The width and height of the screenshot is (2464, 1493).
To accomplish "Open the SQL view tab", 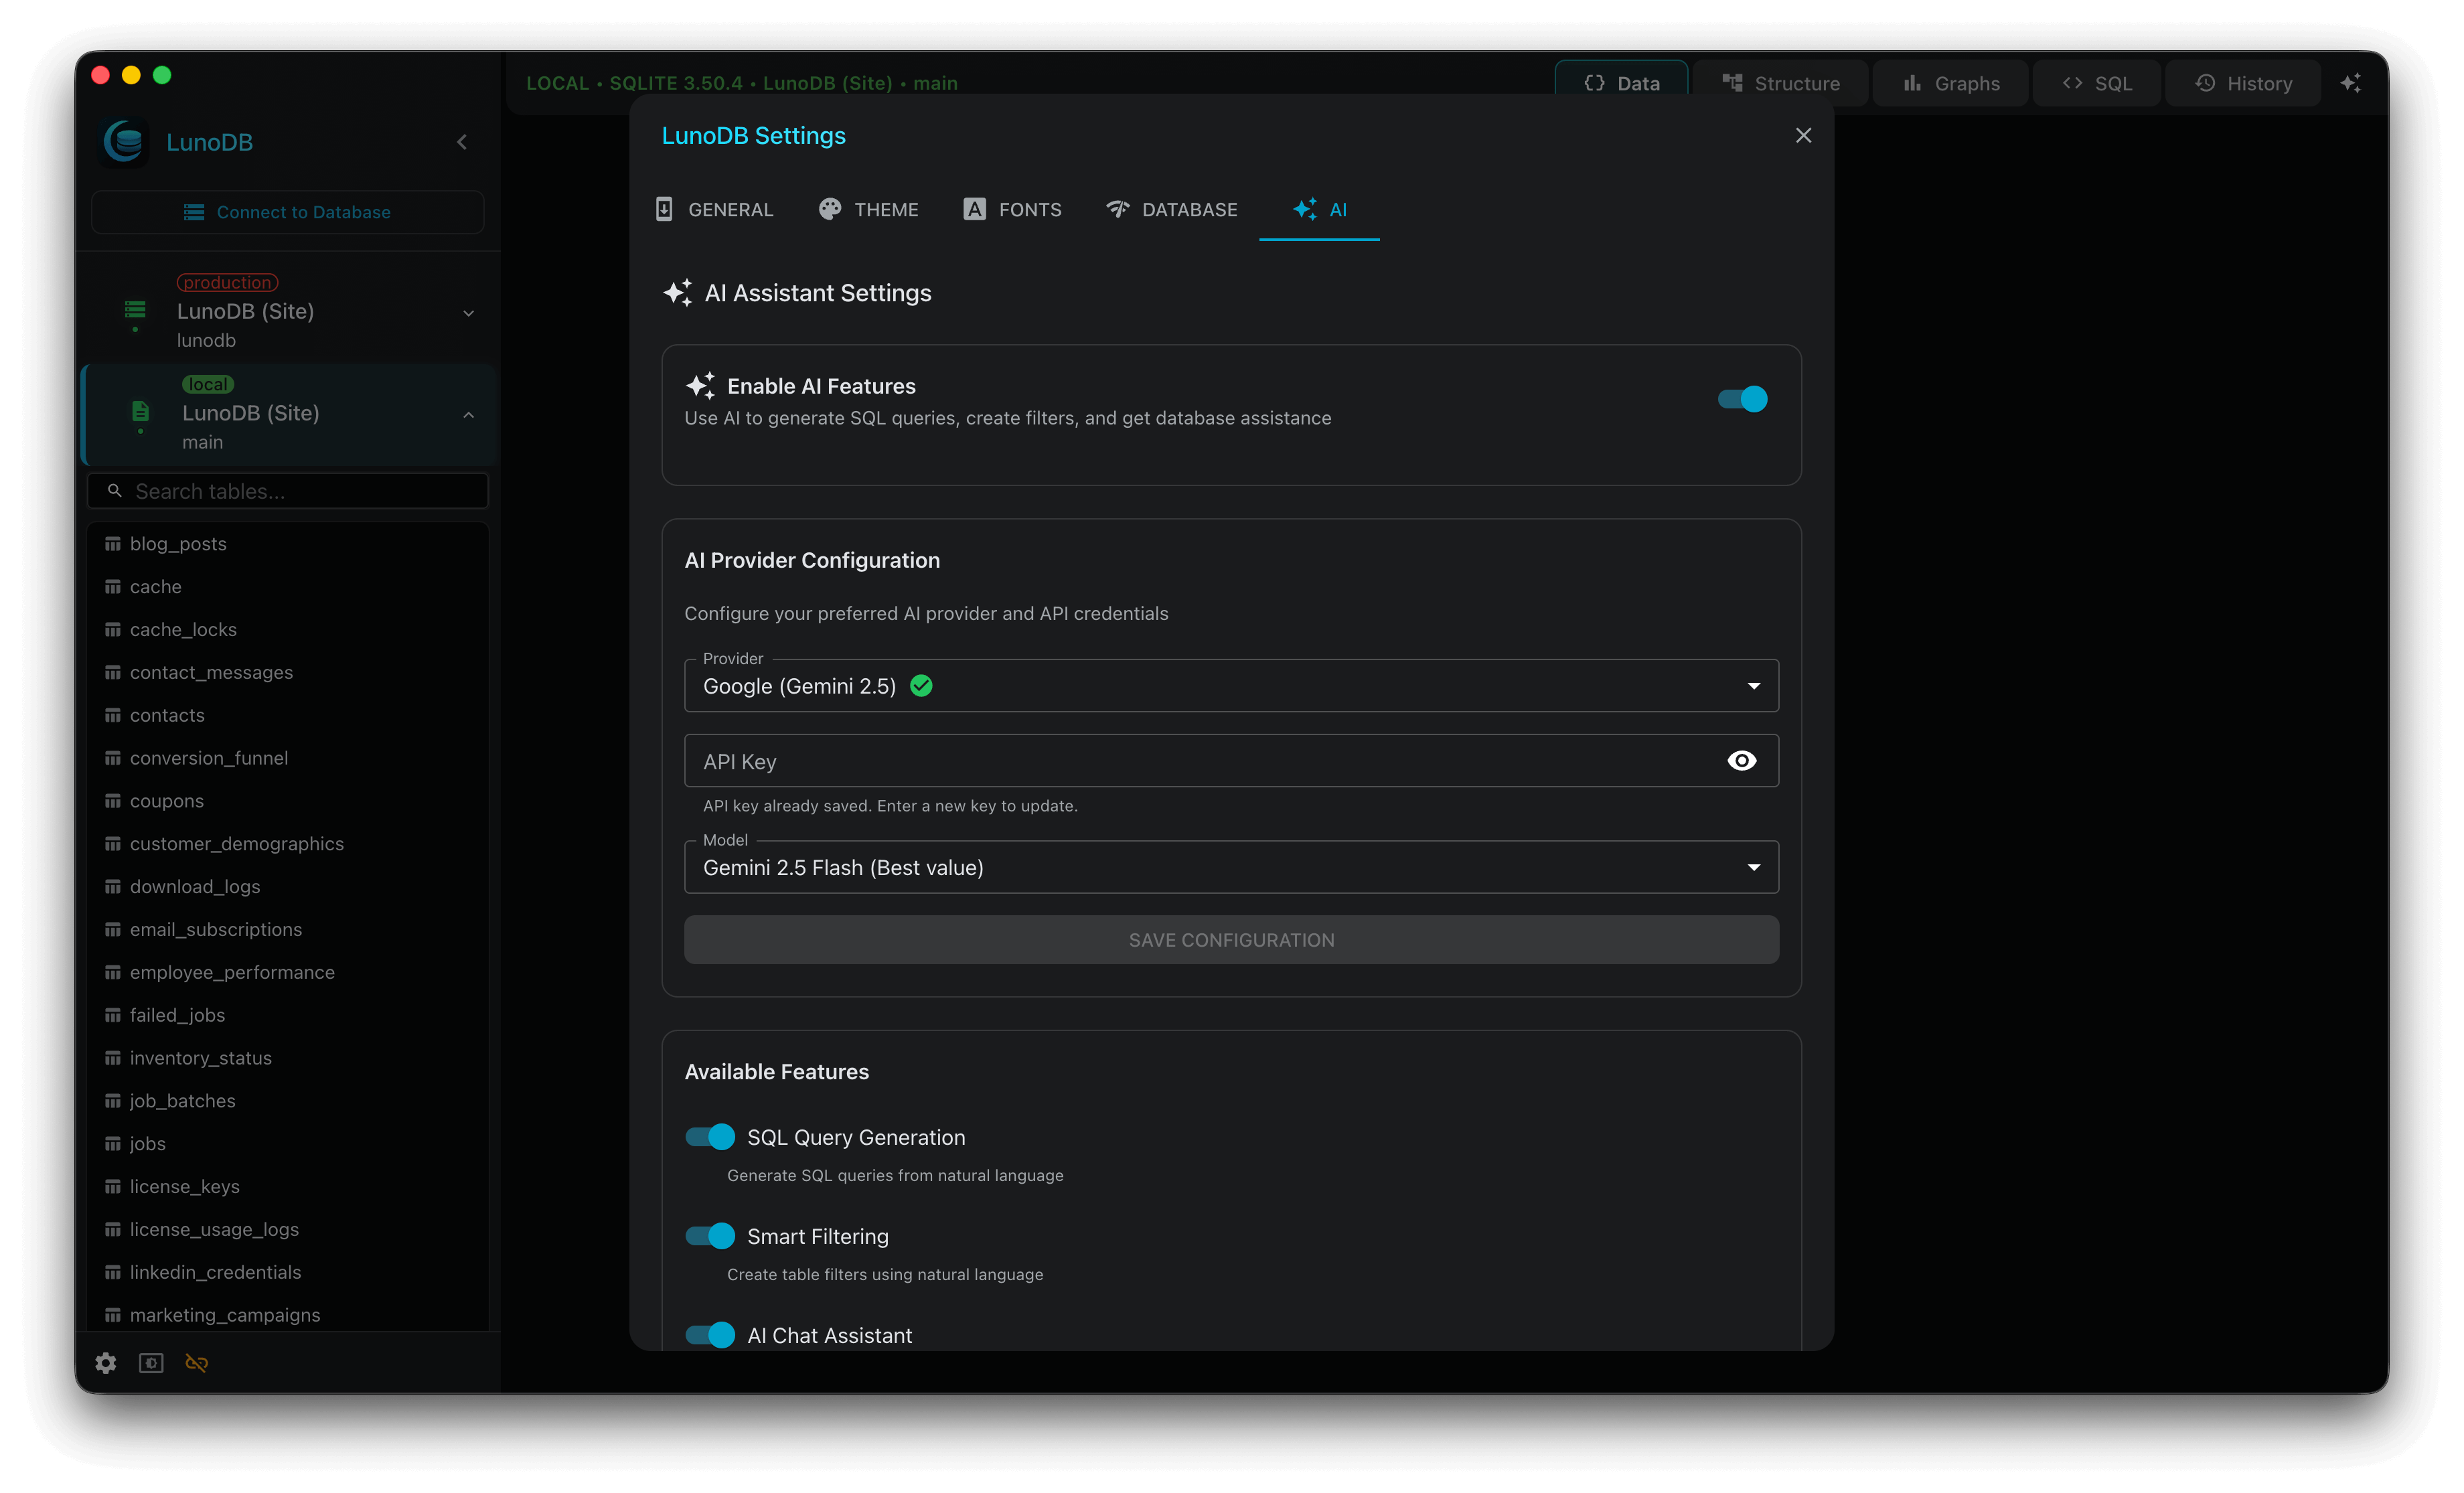I will (2098, 84).
